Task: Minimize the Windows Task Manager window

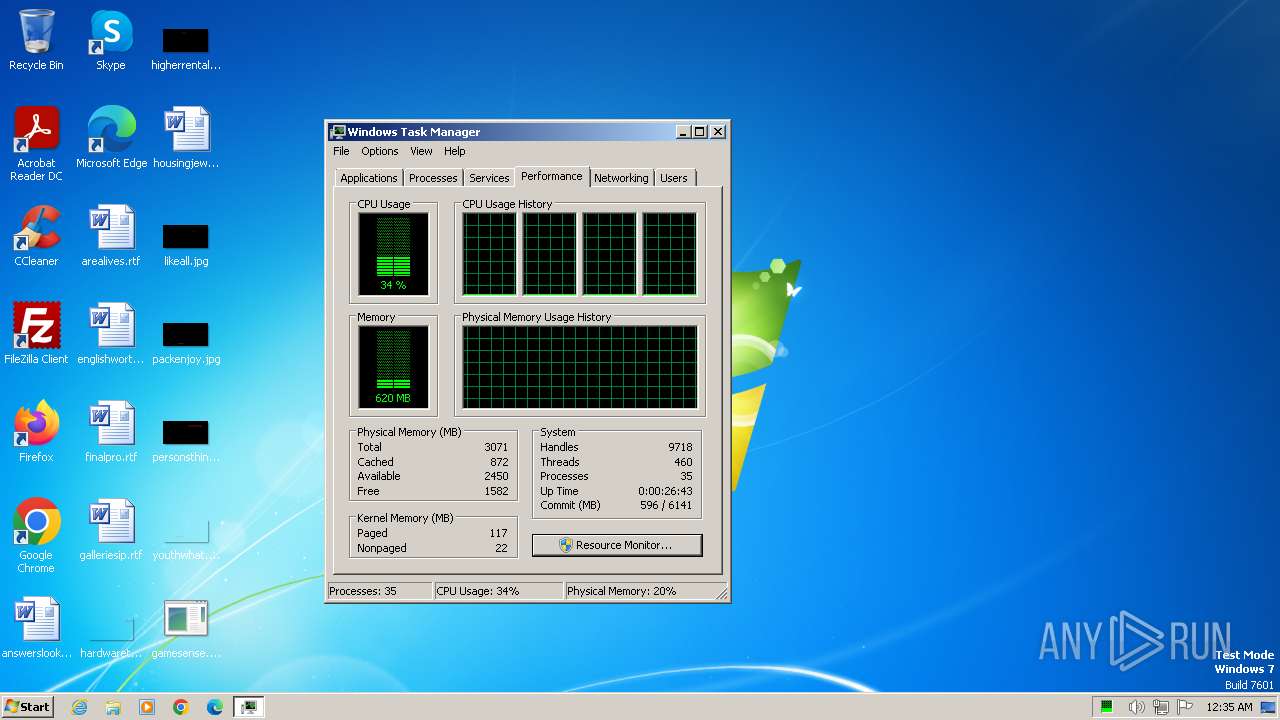Action: [x=683, y=132]
